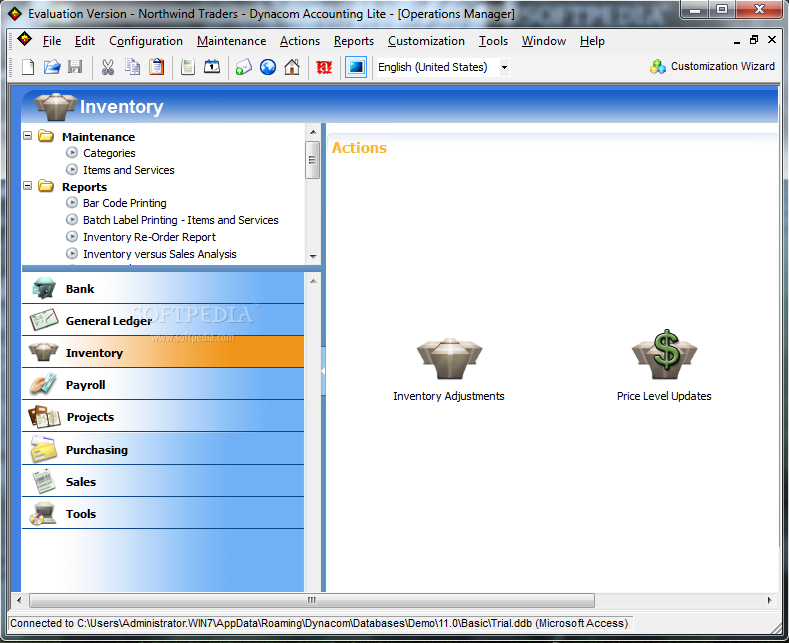Image resolution: width=789 pixels, height=643 pixels.
Task: Switch to the Projects module
Action: 163,417
